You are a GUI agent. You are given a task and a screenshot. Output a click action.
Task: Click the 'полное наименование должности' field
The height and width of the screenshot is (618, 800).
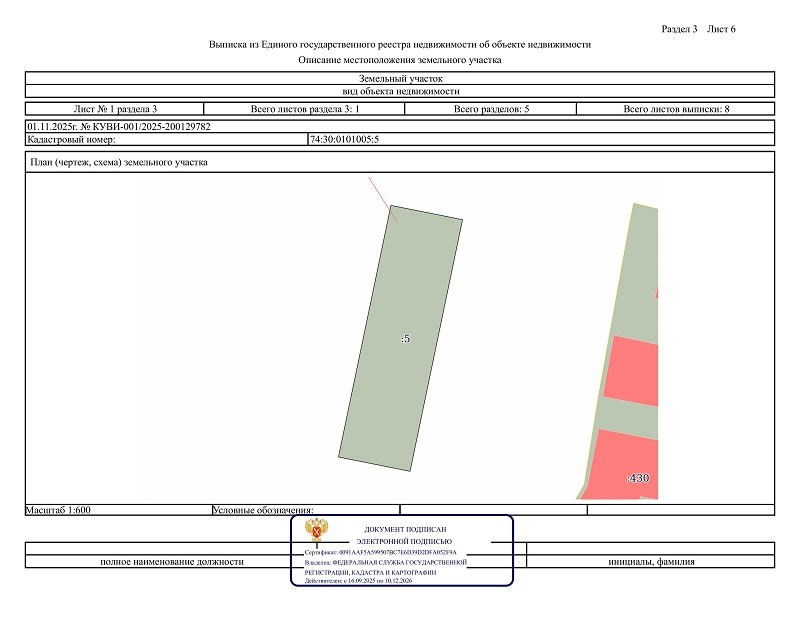point(171,561)
